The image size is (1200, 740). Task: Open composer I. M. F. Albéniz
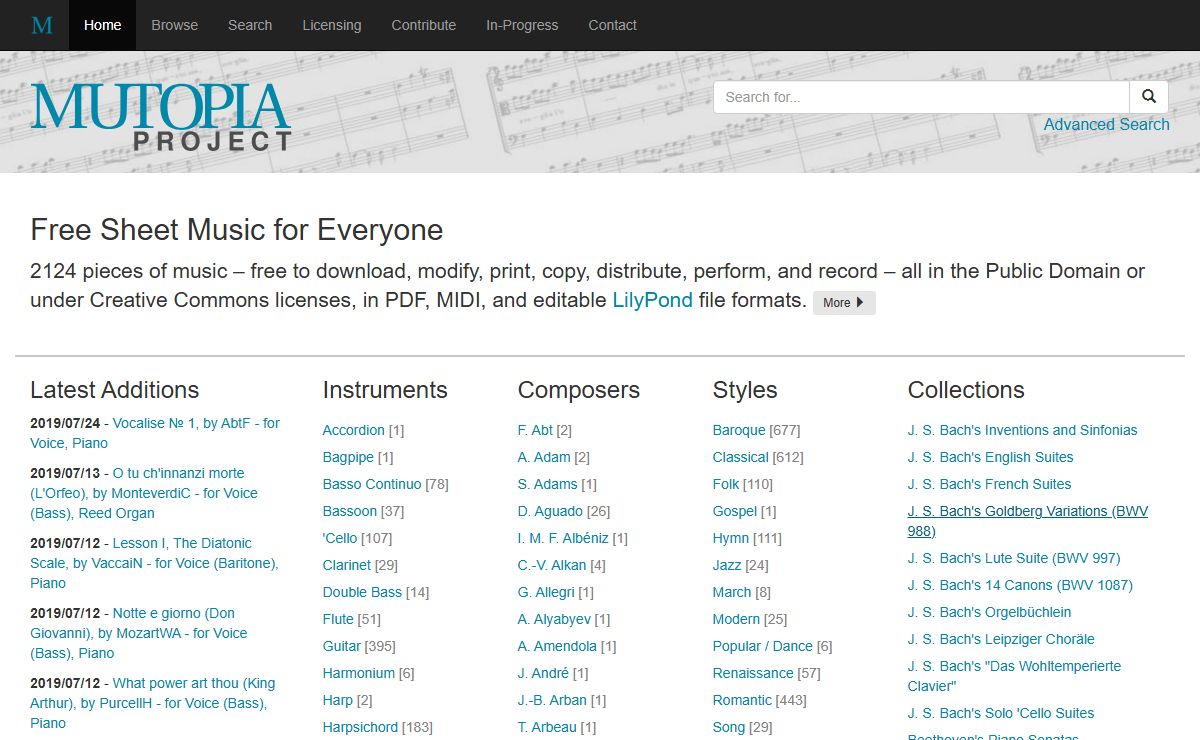click(563, 538)
